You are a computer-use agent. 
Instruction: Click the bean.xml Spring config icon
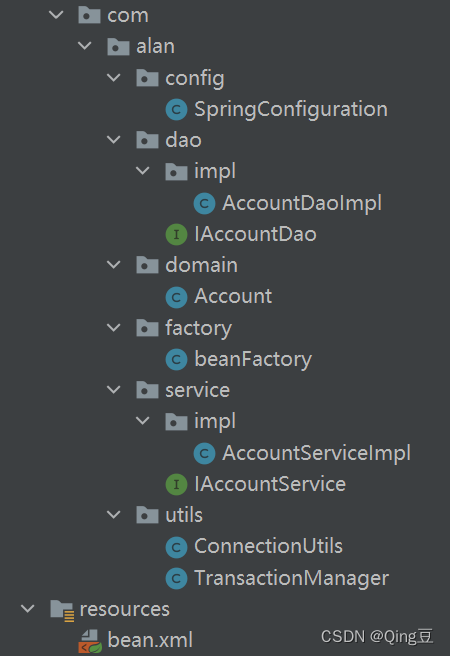tap(90, 641)
